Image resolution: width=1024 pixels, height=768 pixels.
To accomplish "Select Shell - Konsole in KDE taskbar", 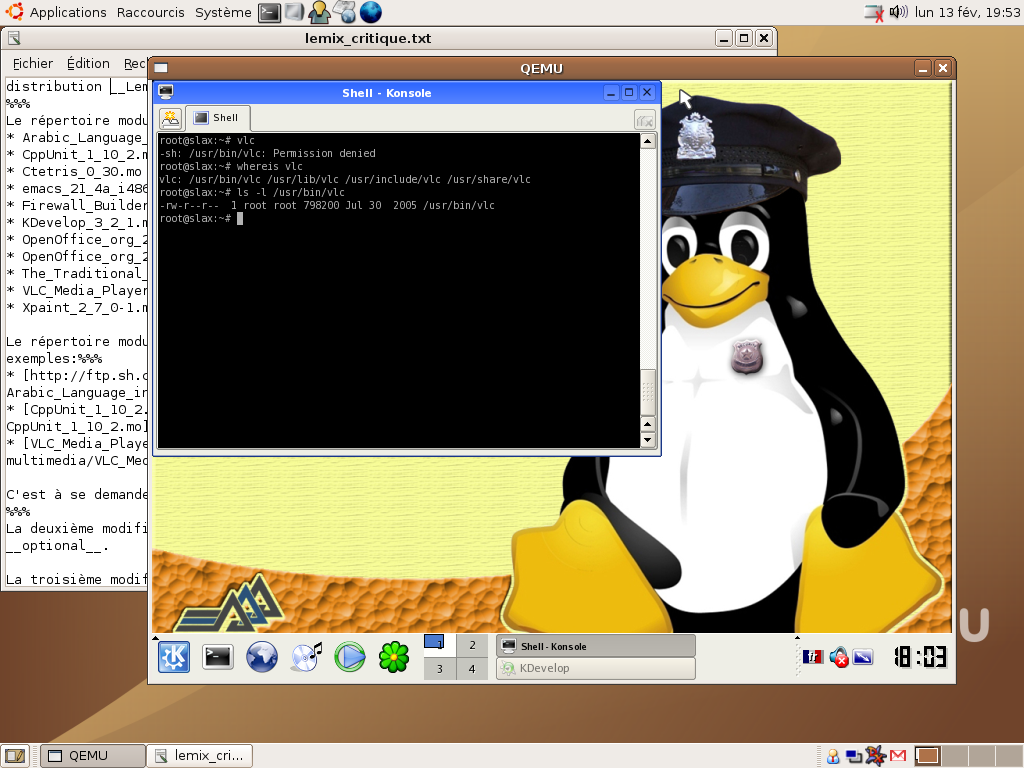I will 596,646.
